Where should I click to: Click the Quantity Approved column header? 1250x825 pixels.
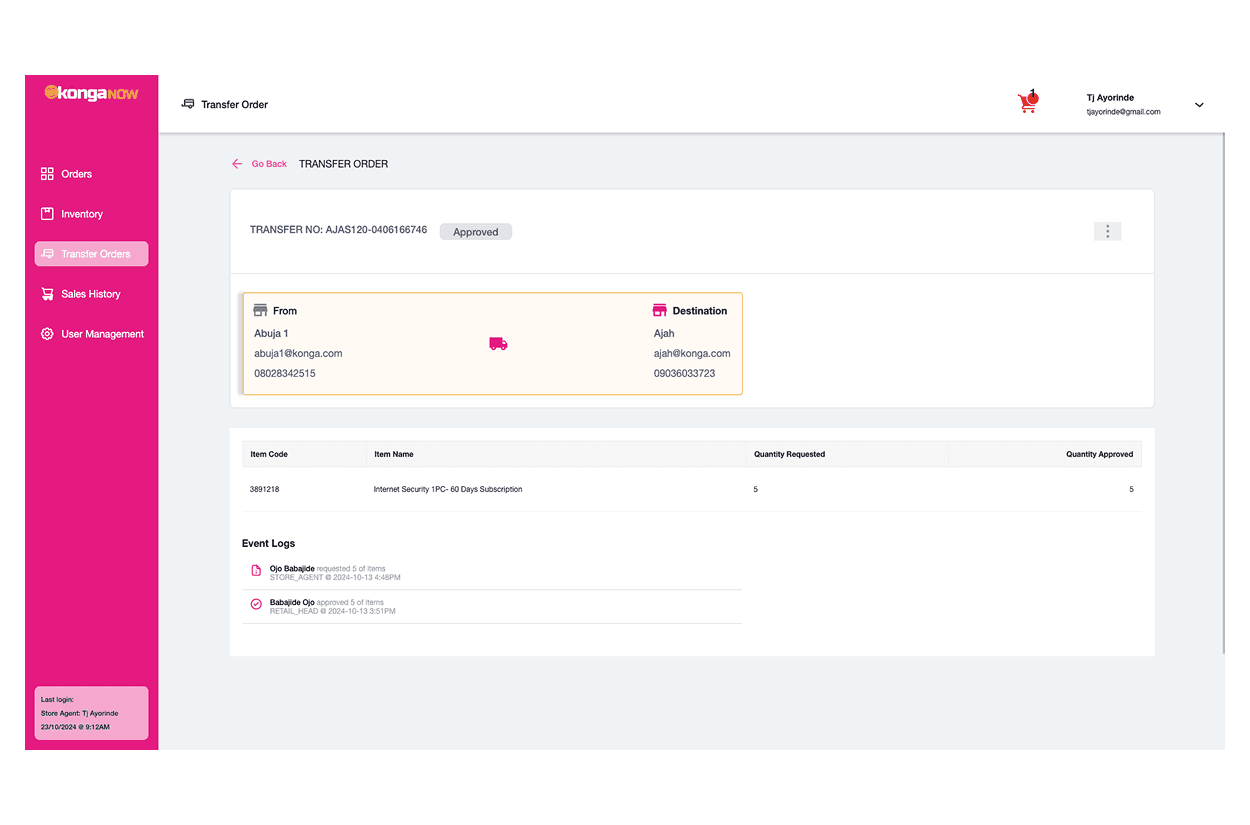(x=1098, y=454)
